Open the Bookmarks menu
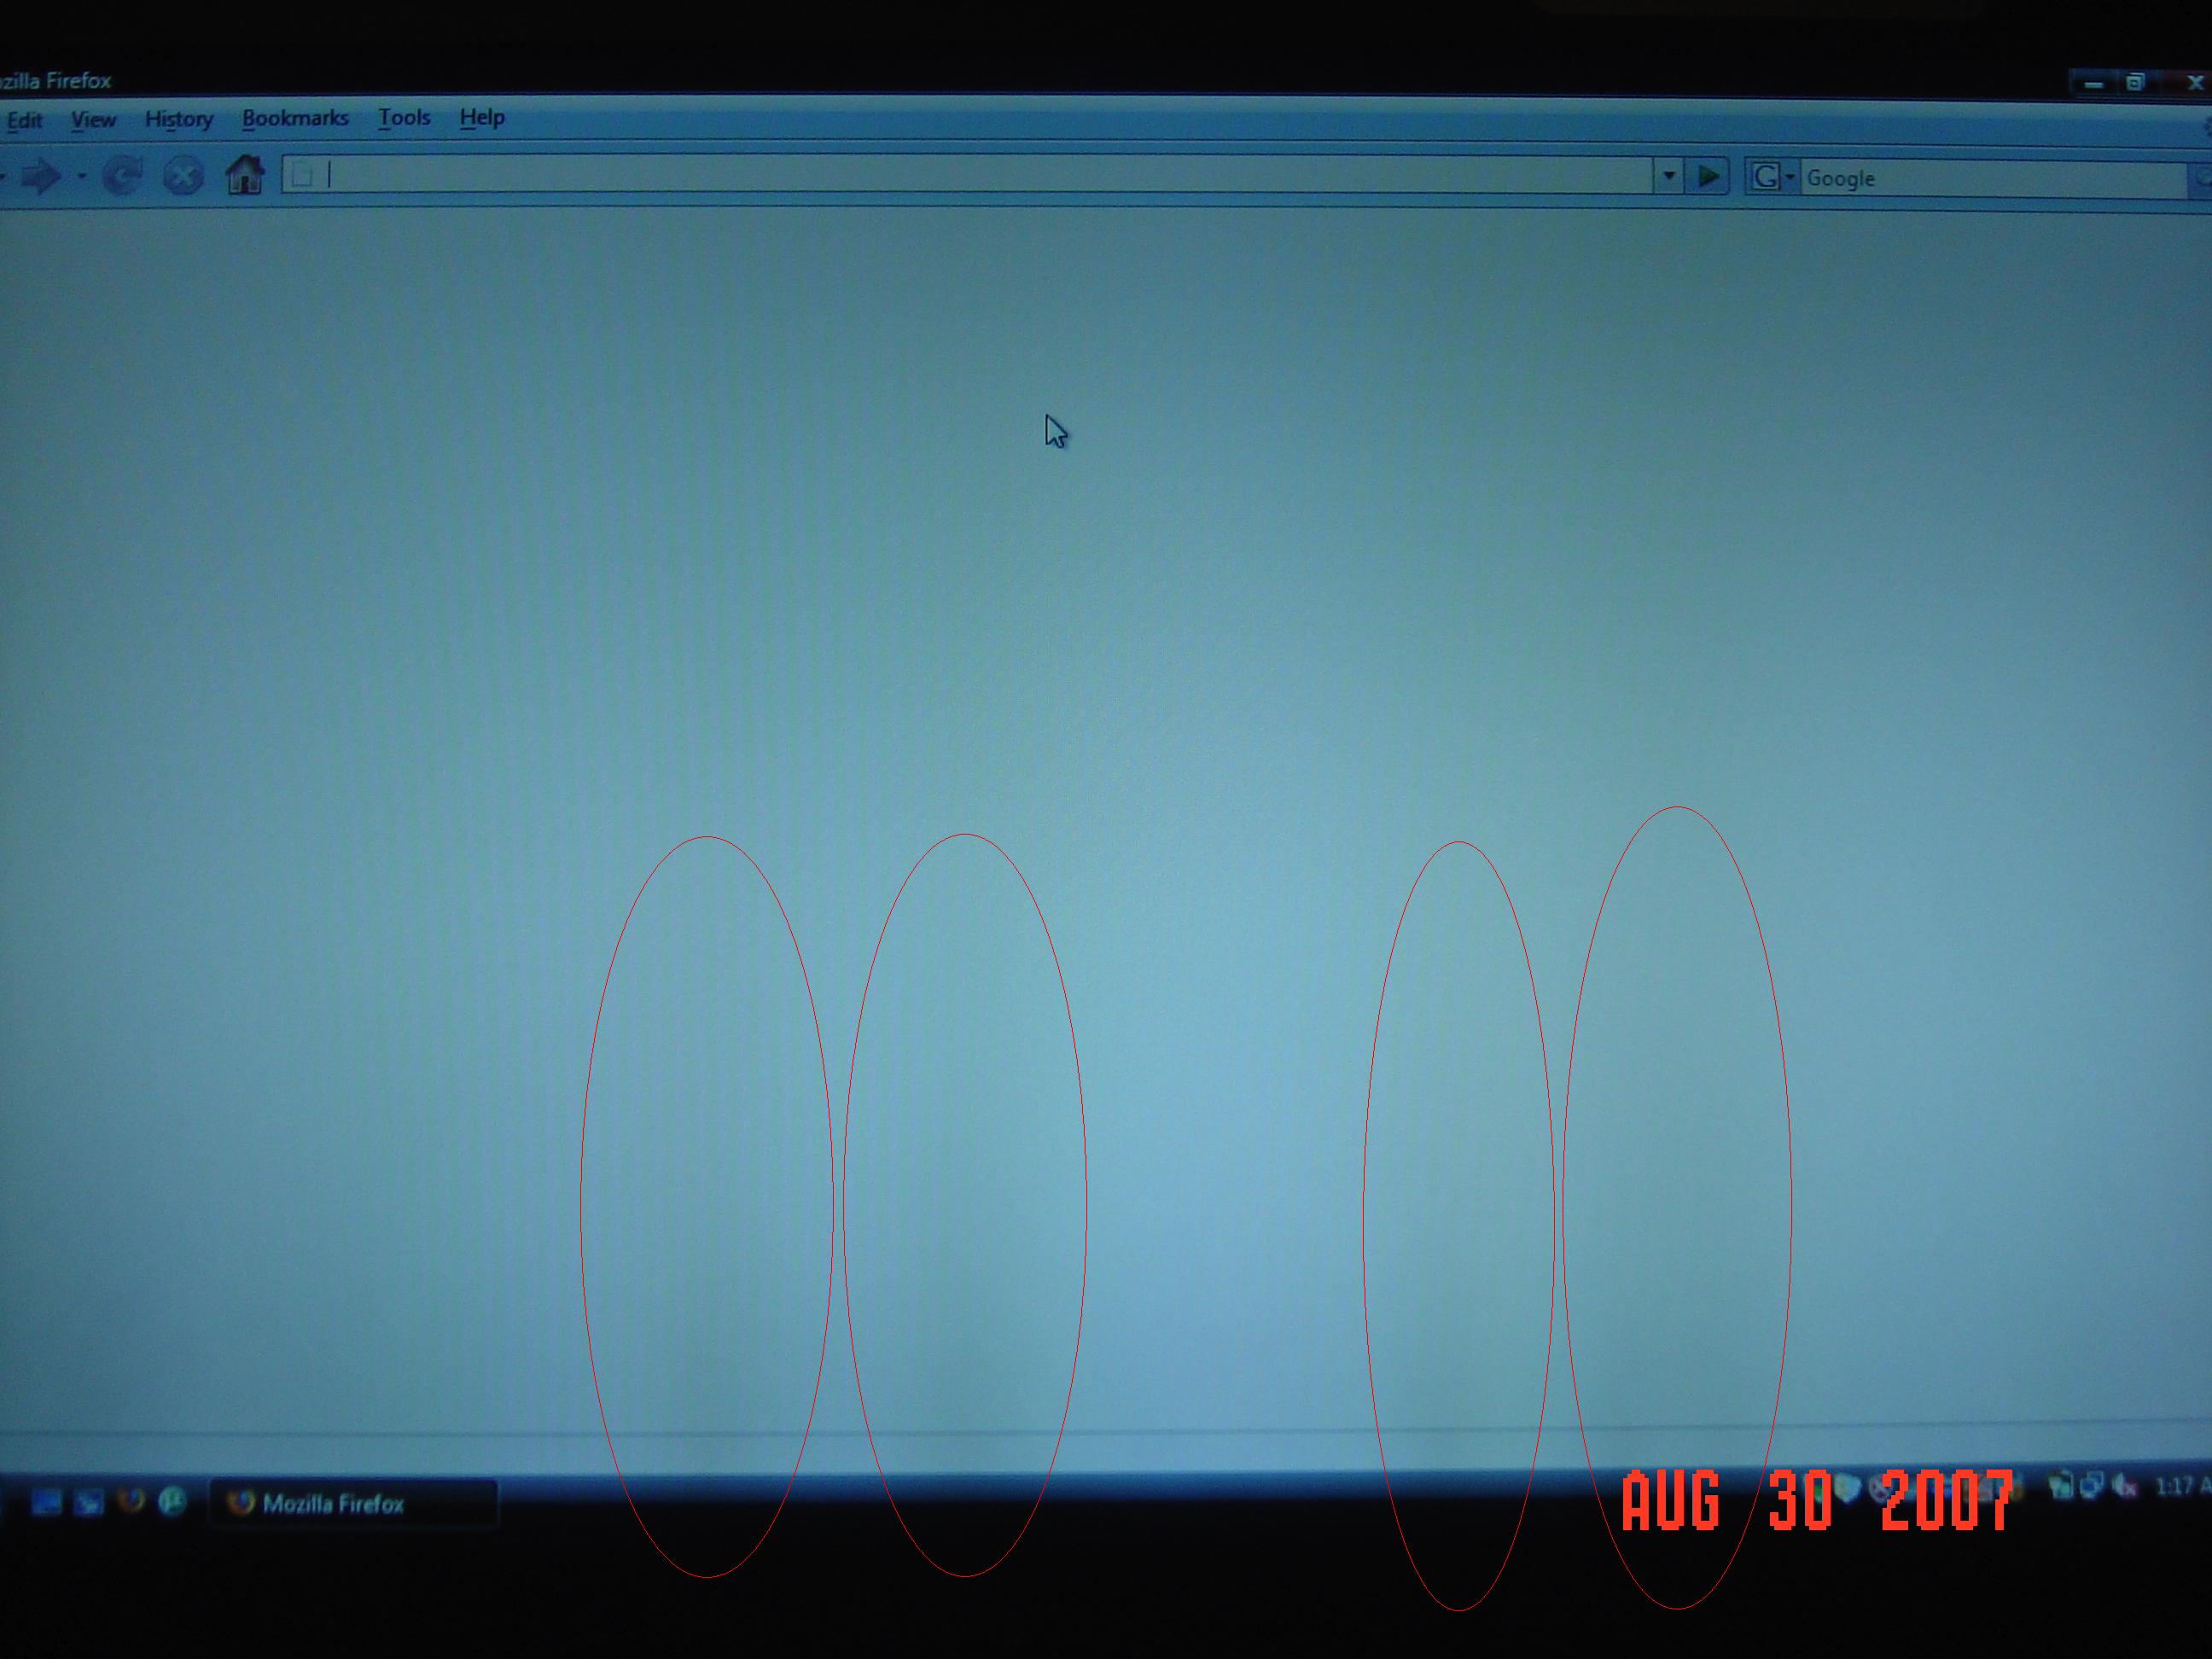Image resolution: width=2212 pixels, height=1659 pixels. [295, 118]
